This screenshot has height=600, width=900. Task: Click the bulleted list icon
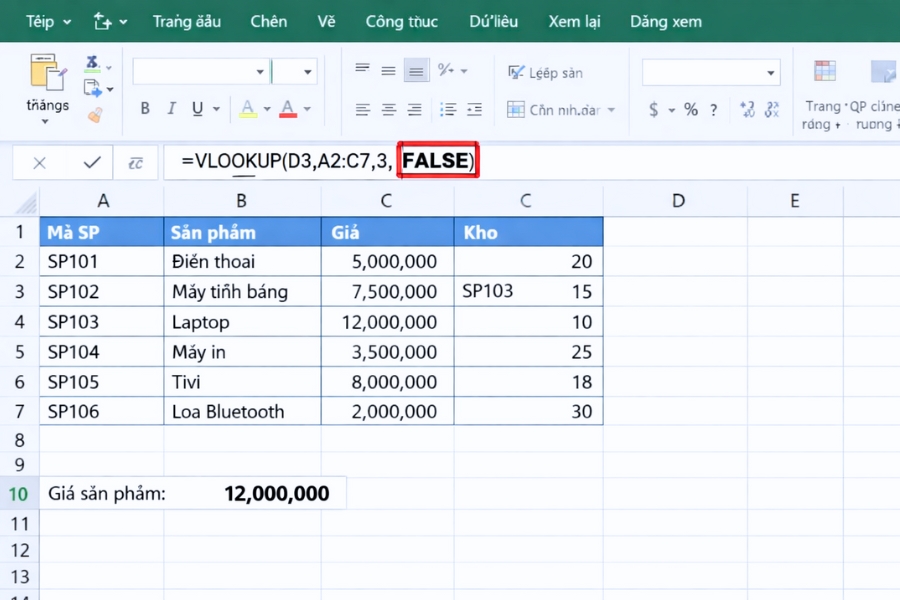(x=447, y=110)
